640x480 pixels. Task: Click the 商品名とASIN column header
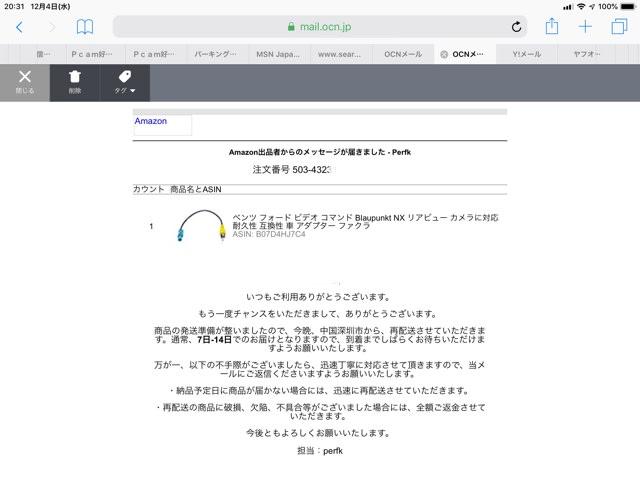(x=196, y=189)
